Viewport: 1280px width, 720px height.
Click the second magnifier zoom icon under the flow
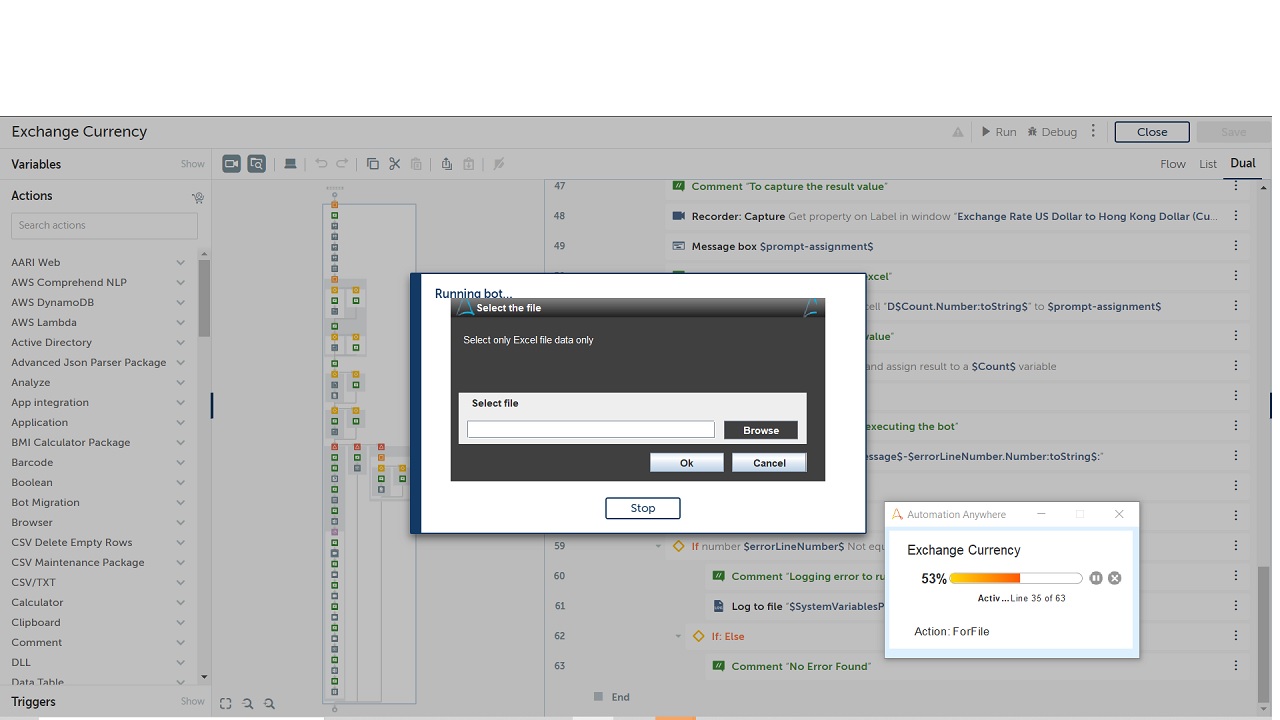click(x=269, y=704)
